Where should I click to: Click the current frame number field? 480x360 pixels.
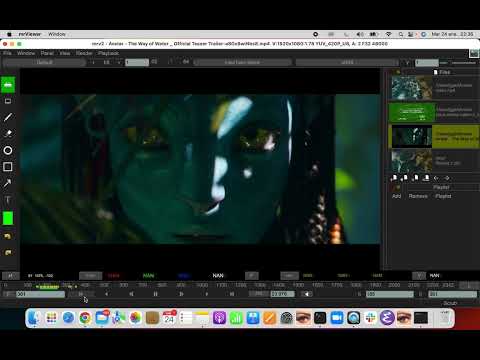[40, 294]
